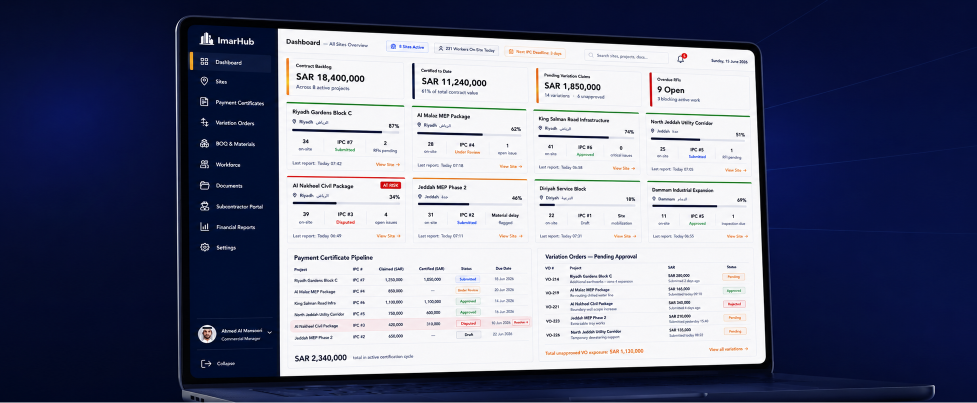
Task: Click the Next IPC Deadline badge
Action: (x=535, y=53)
